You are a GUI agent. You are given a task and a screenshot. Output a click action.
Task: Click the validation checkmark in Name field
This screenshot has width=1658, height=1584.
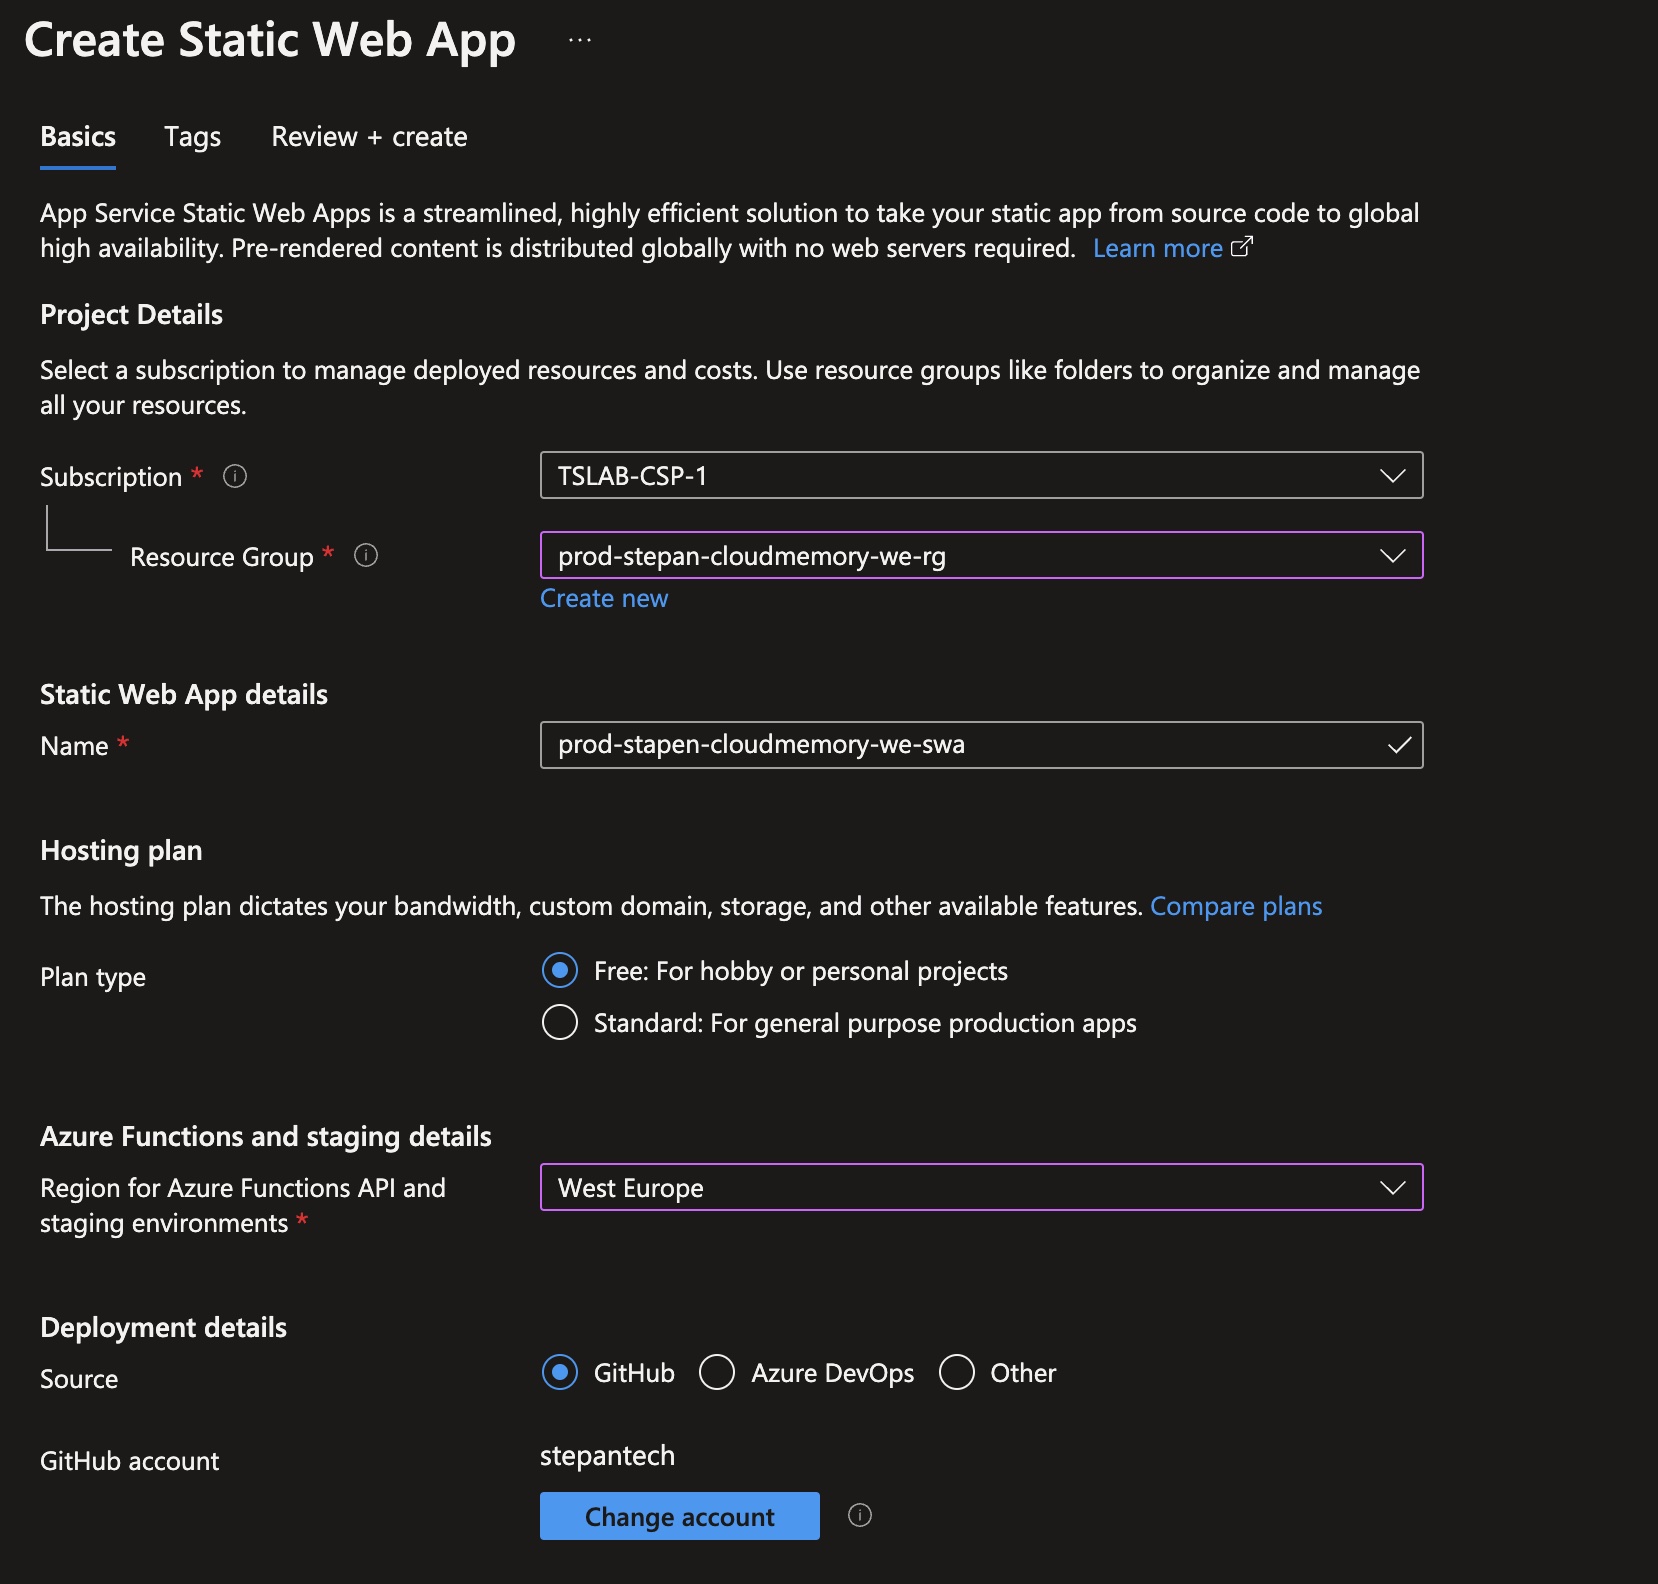1399,745
